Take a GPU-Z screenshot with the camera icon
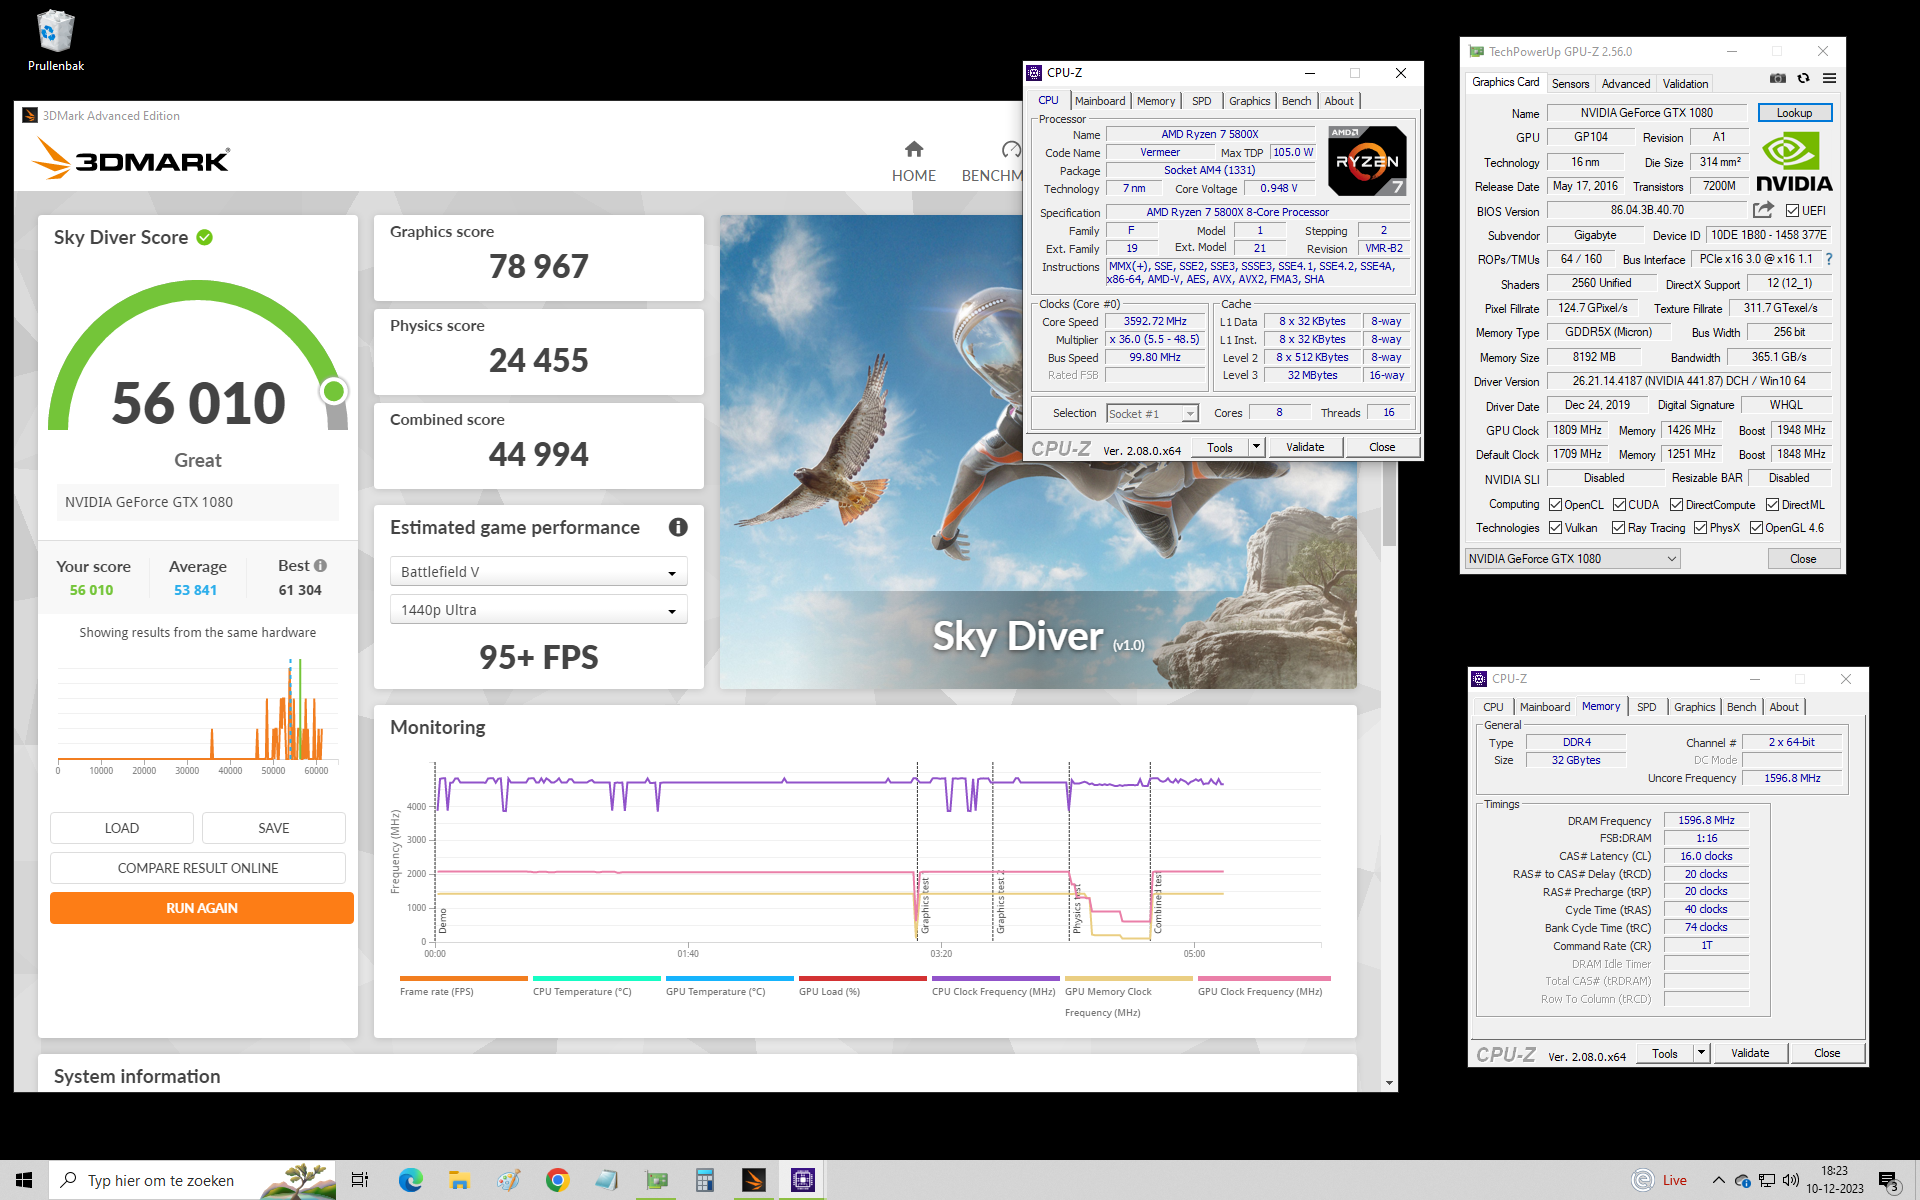This screenshot has height=1200, width=1920. (1777, 78)
